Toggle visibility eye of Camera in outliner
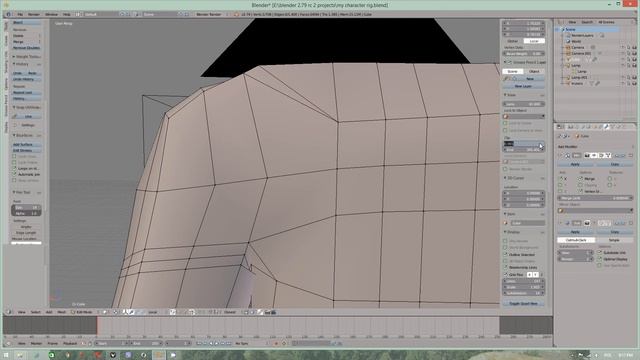The image size is (640, 360). 623,47
